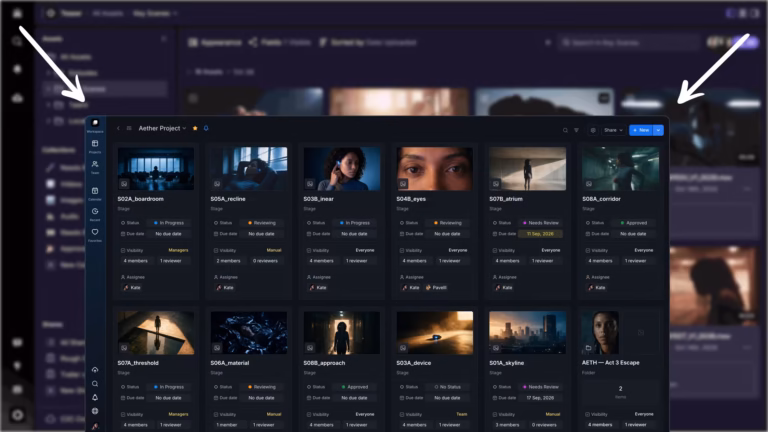This screenshot has width=768, height=432.
Task: Open the S08B_approach thumbnail
Action: point(342,333)
